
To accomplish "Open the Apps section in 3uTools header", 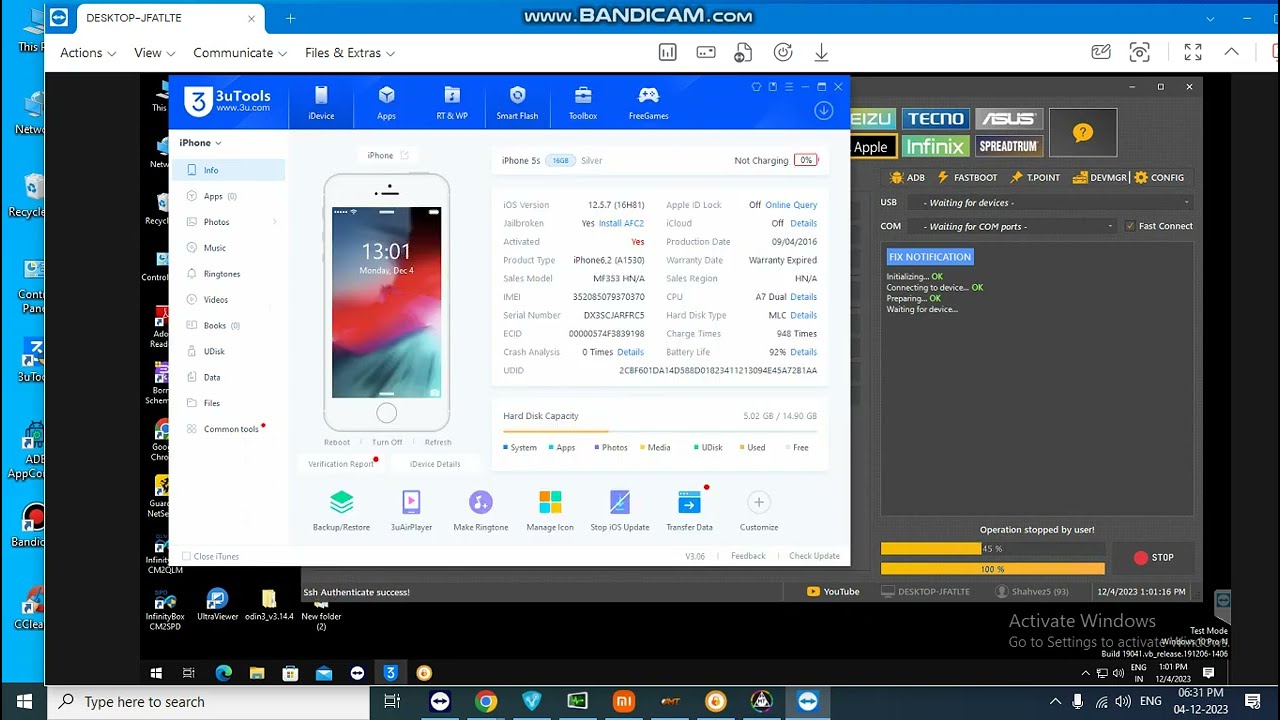I will coord(386,103).
